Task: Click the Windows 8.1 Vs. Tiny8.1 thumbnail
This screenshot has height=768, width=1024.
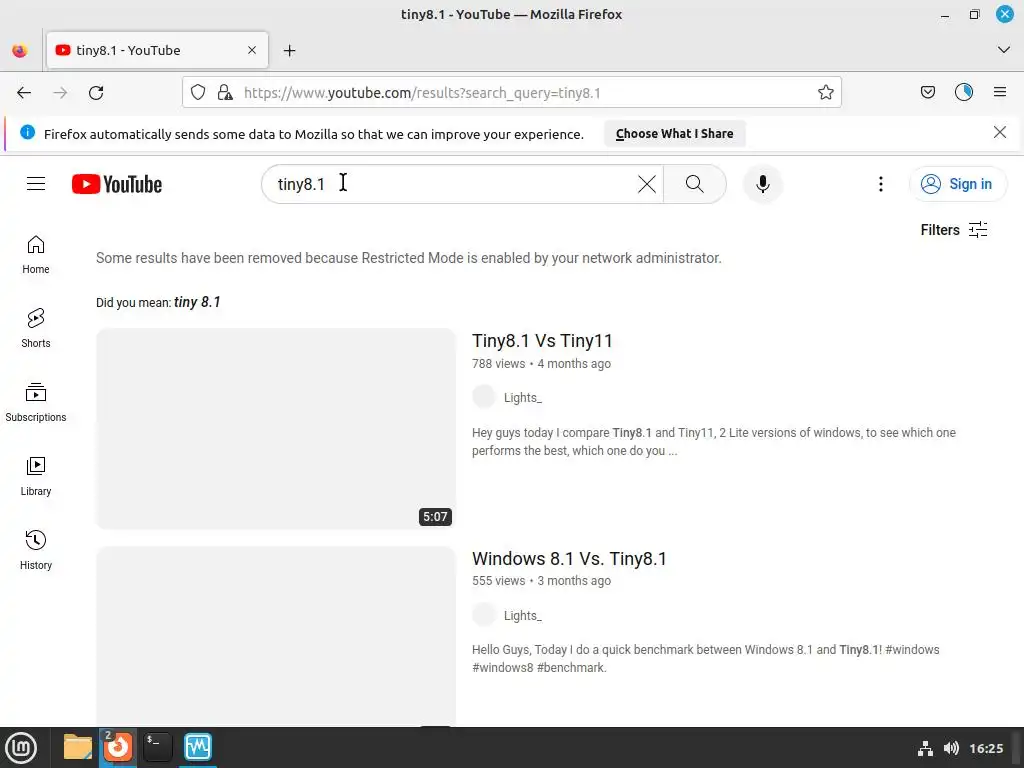Action: (276, 636)
